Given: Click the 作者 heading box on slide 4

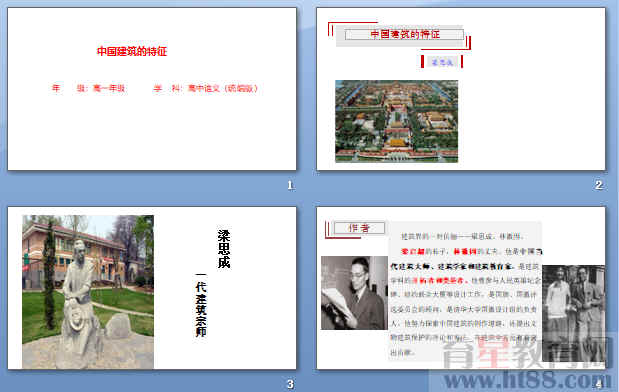Looking at the screenshot, I should 359,228.
